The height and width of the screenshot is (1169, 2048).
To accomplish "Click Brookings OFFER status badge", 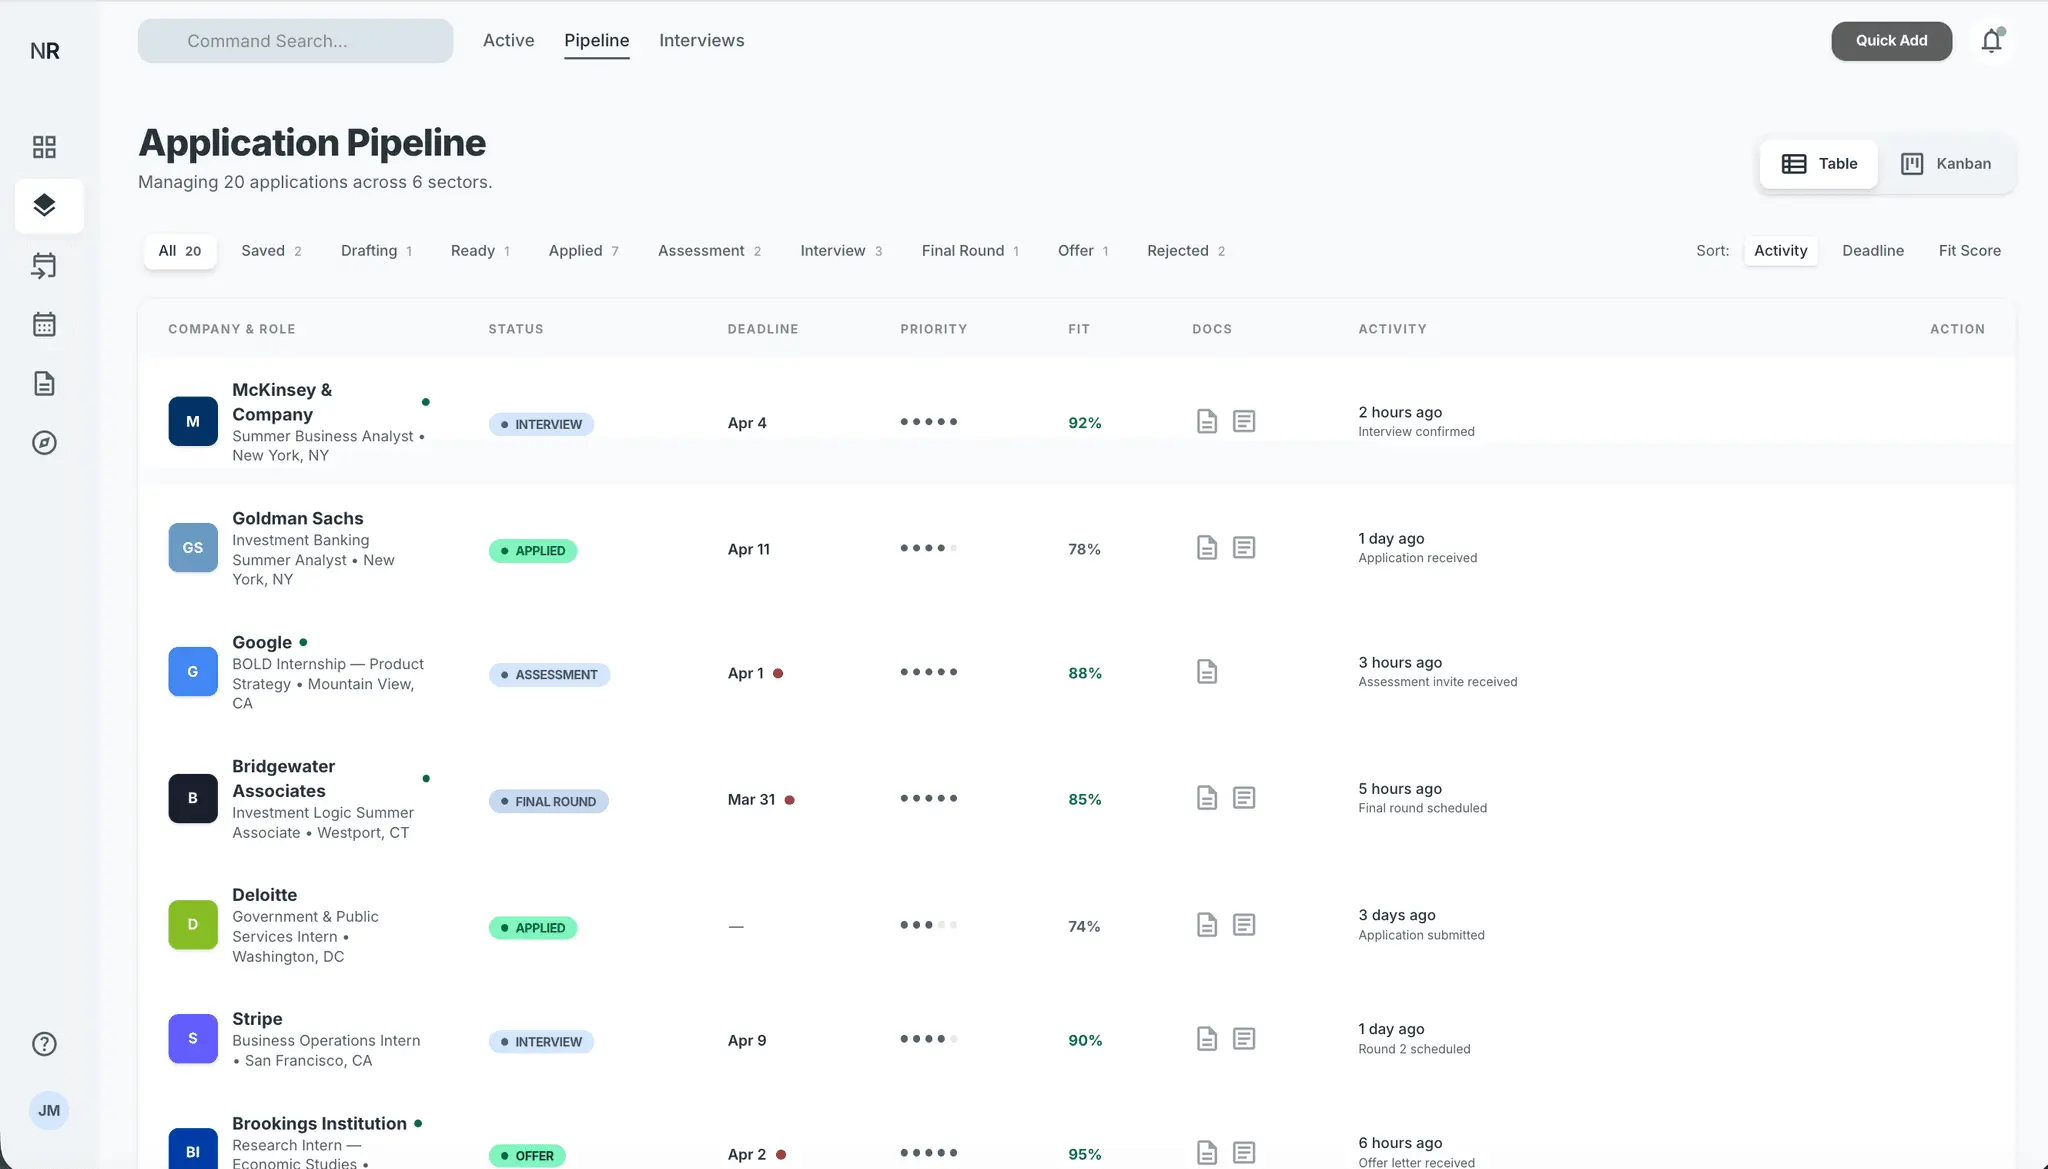I will 527,1155.
